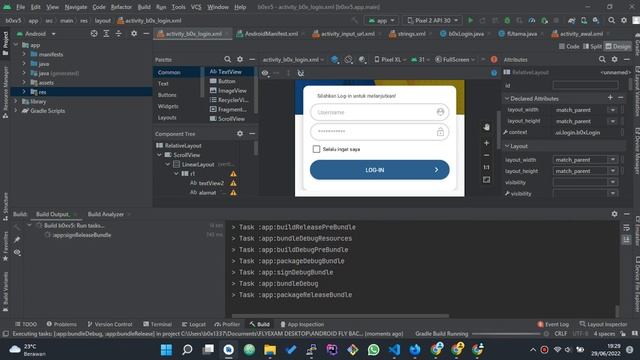The height and width of the screenshot is (360, 640).
Task: Set canvas zoom to 1:1
Action: point(486,167)
